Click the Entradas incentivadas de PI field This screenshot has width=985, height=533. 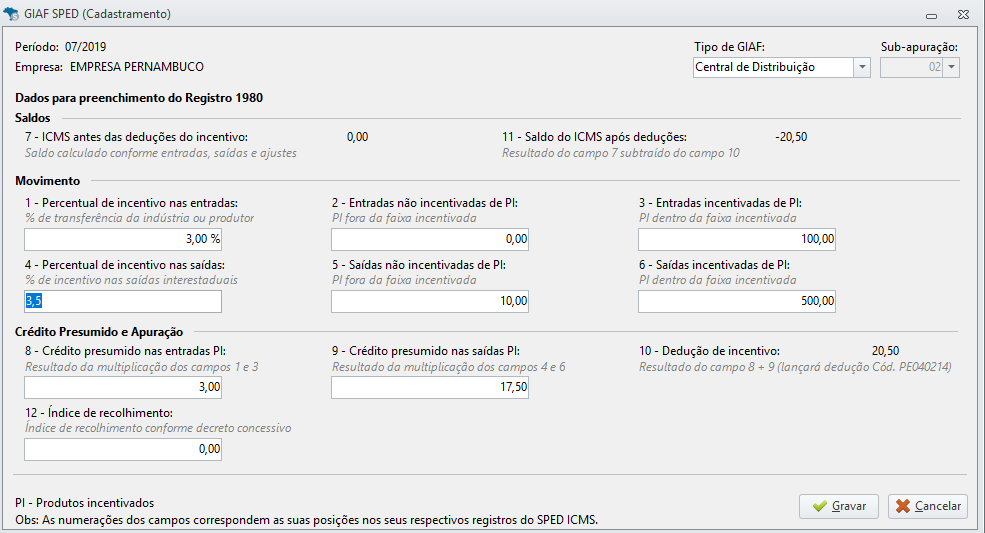point(737,239)
